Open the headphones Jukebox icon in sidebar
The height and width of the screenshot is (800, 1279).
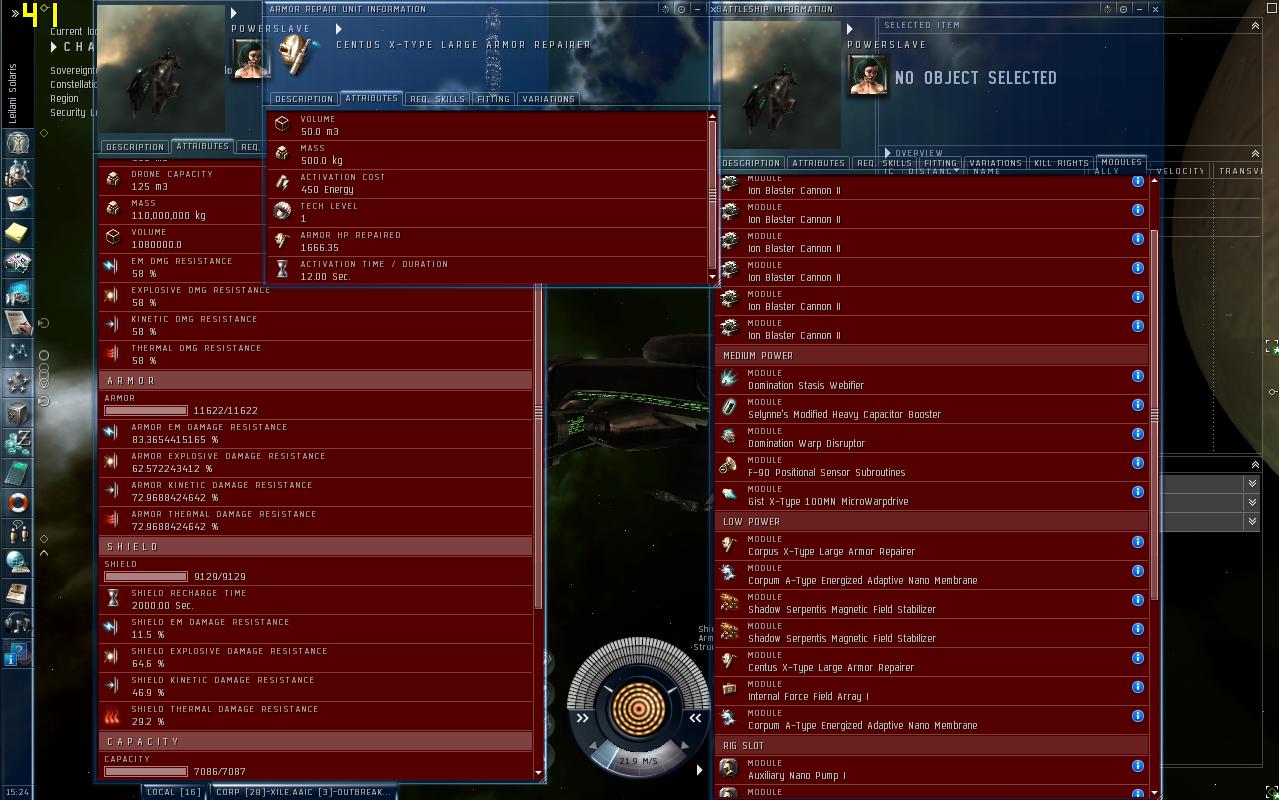tap(17, 622)
